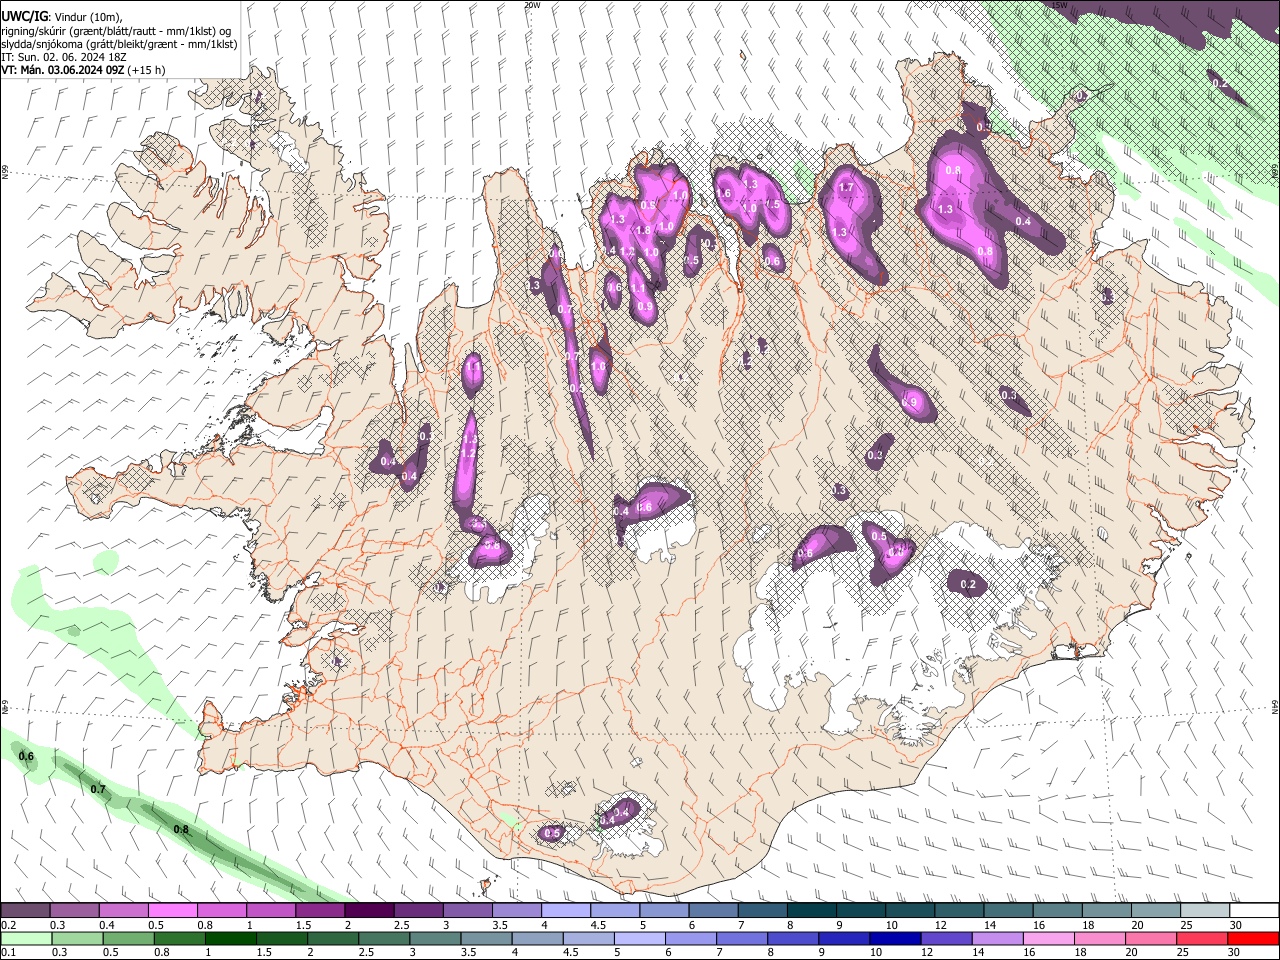Click the '0.2' value on the southeast glacier
The height and width of the screenshot is (960, 1280).
point(967,584)
